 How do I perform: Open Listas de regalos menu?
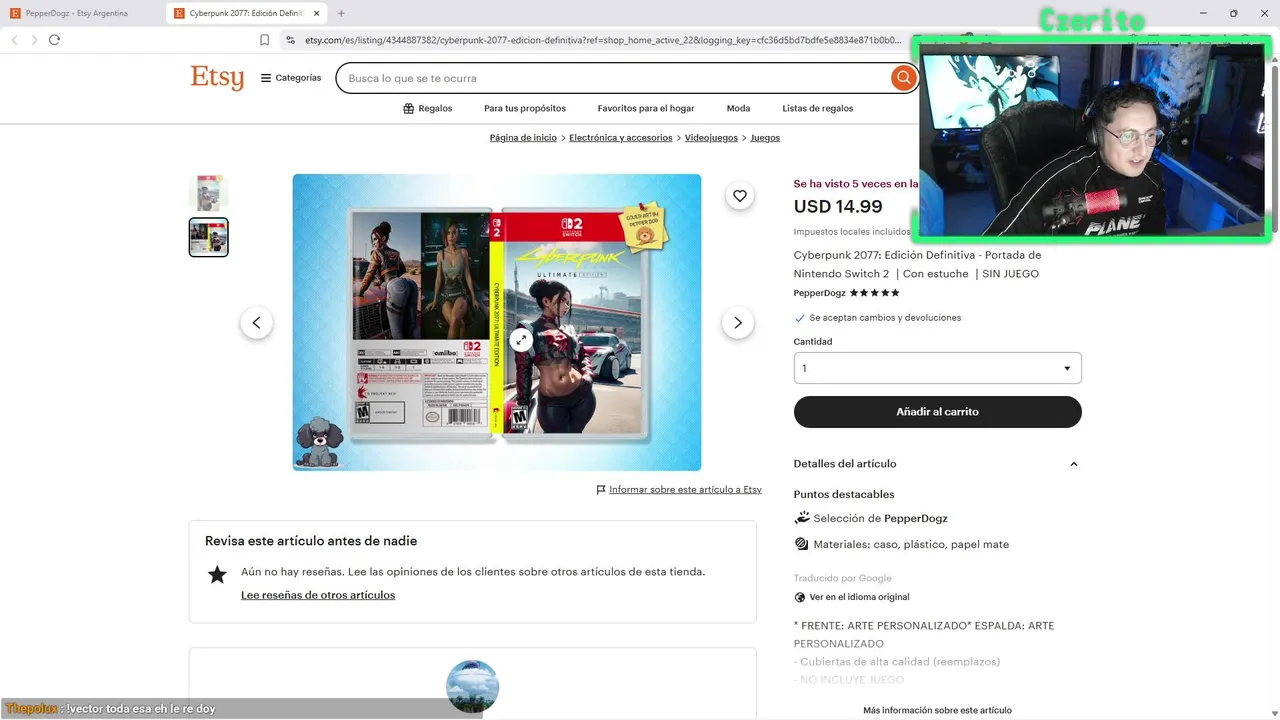(818, 108)
